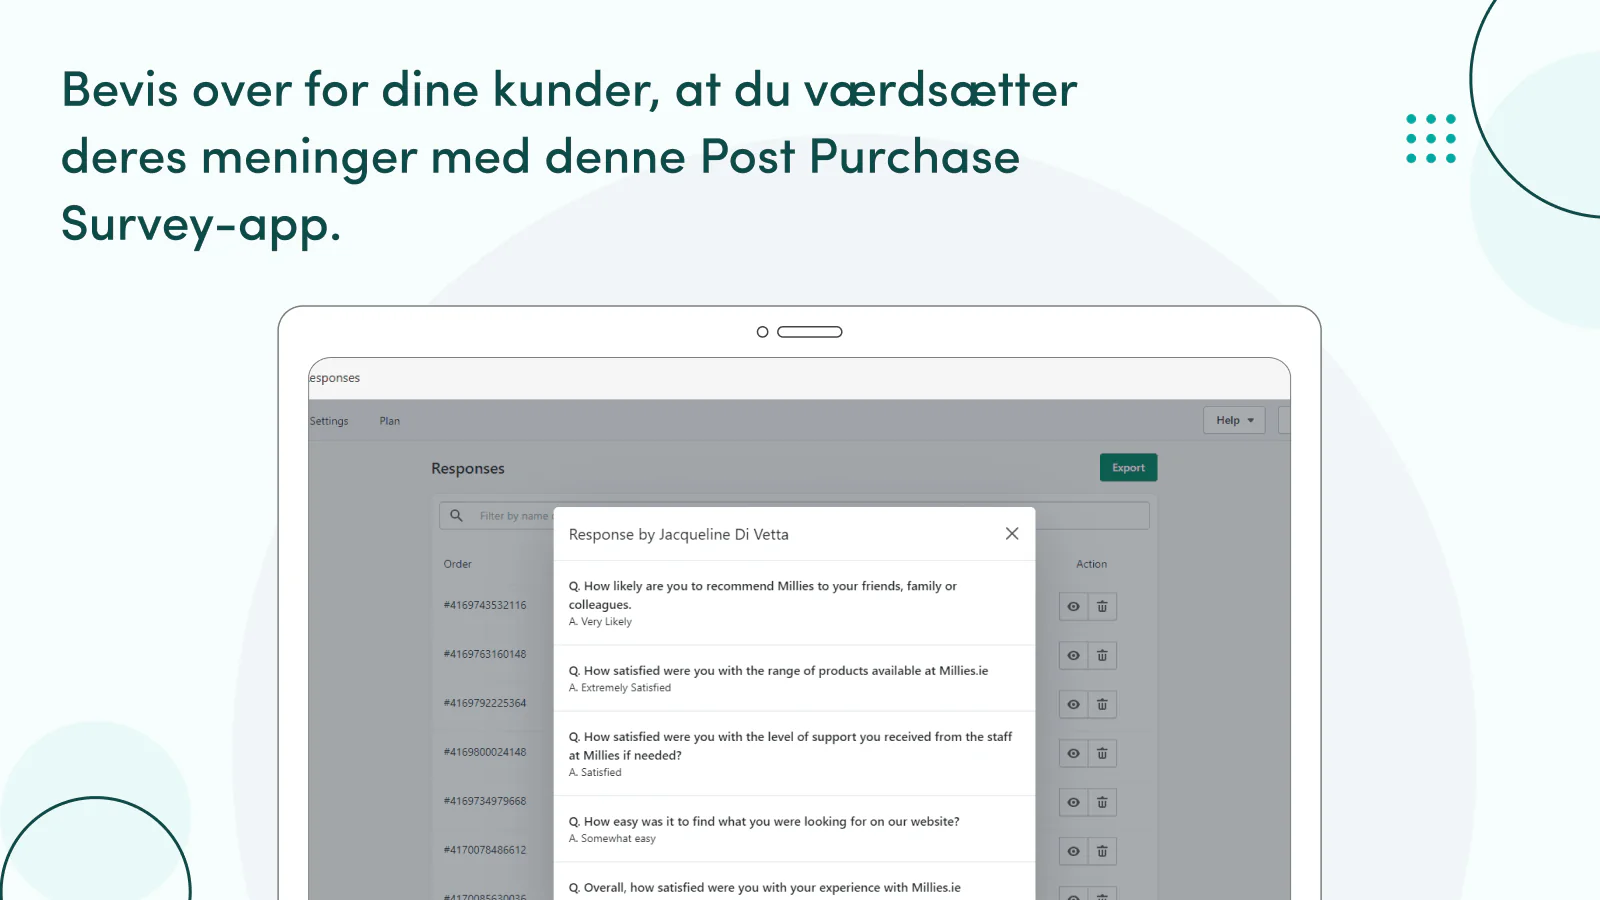Click order number #4169763160148
The height and width of the screenshot is (900, 1600).
point(485,654)
